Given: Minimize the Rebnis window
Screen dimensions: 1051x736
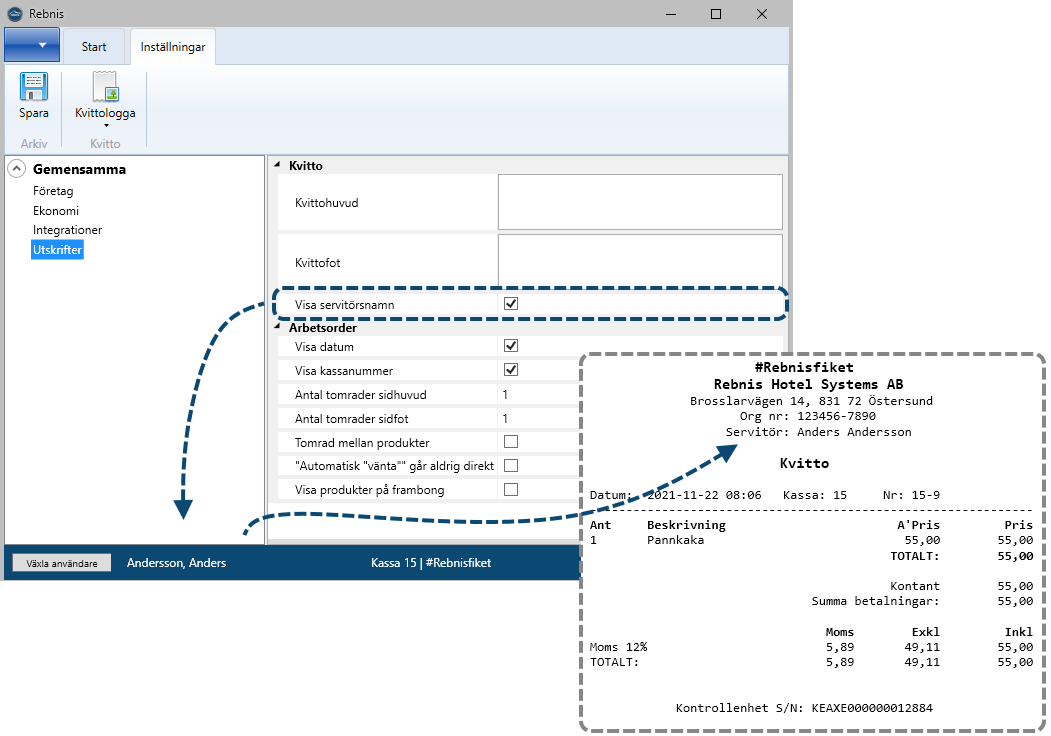Looking at the screenshot, I should 671,13.
